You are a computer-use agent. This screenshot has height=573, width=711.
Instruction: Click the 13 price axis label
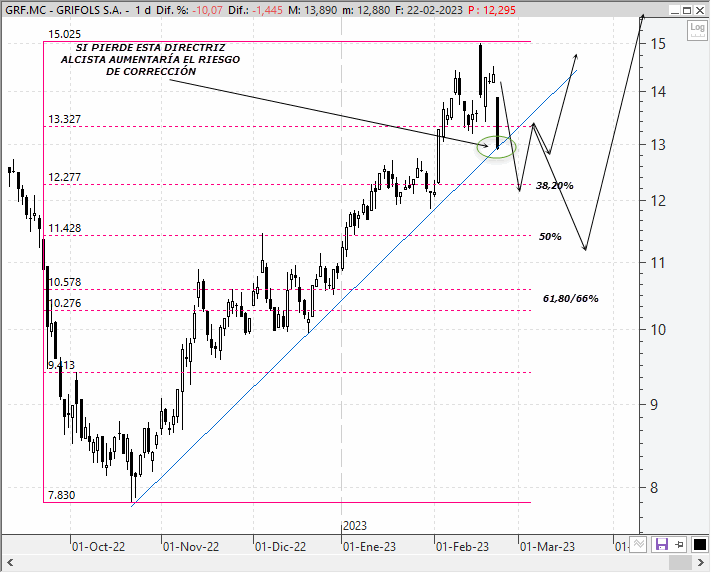click(657, 145)
